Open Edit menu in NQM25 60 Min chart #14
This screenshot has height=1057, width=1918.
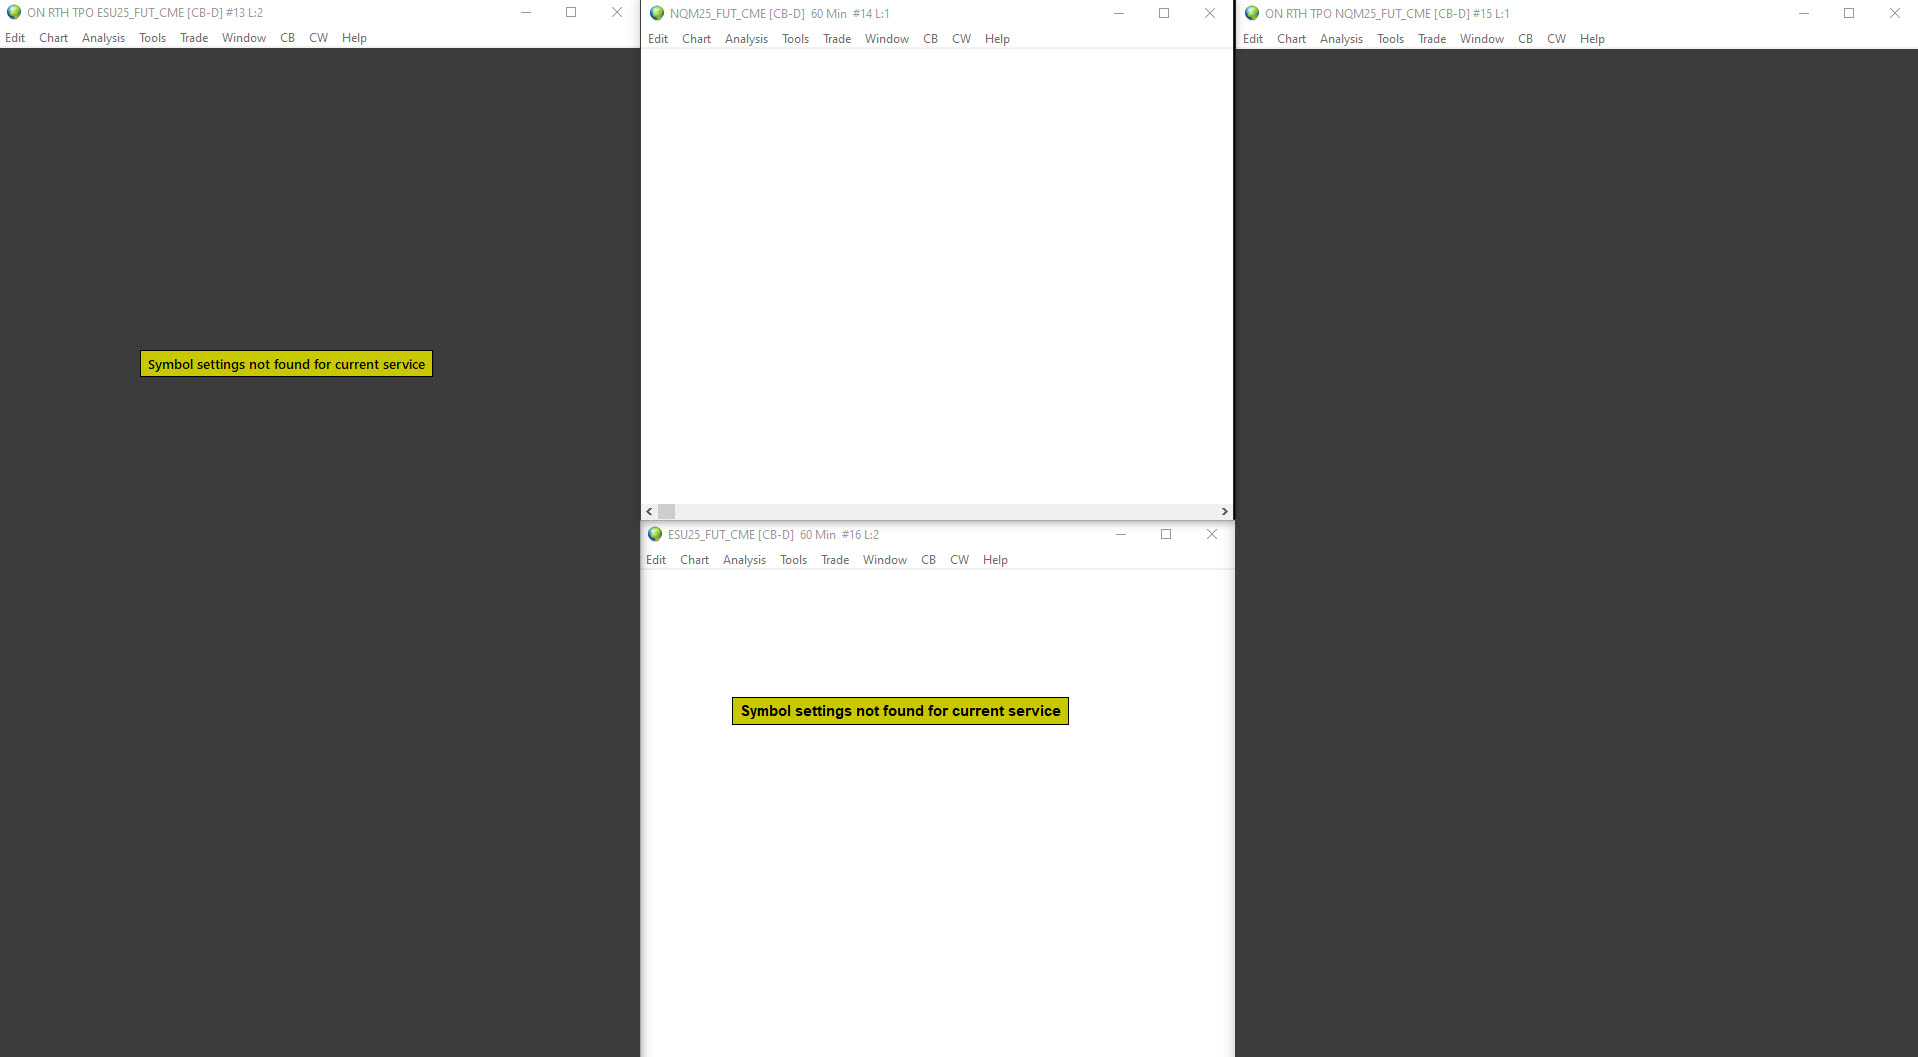658,39
